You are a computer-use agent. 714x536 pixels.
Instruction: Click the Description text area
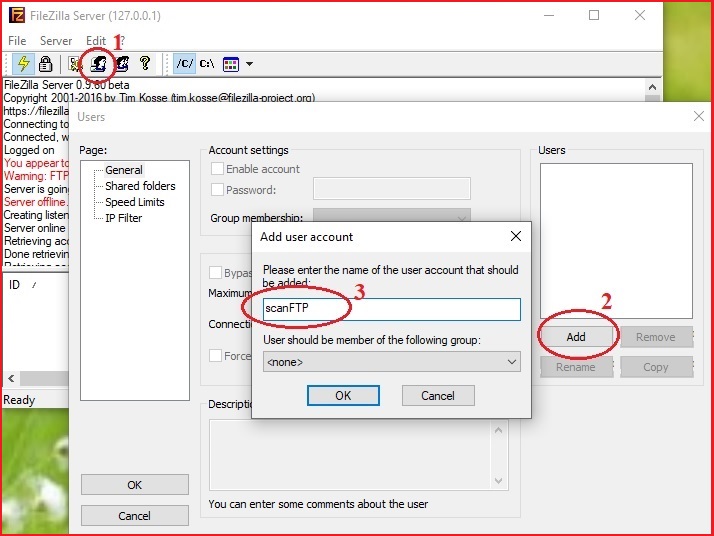(x=351, y=454)
